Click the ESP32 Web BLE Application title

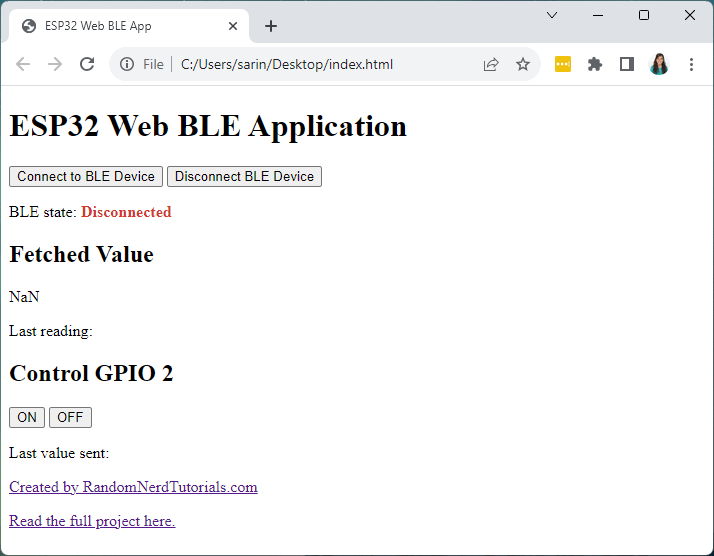(208, 126)
